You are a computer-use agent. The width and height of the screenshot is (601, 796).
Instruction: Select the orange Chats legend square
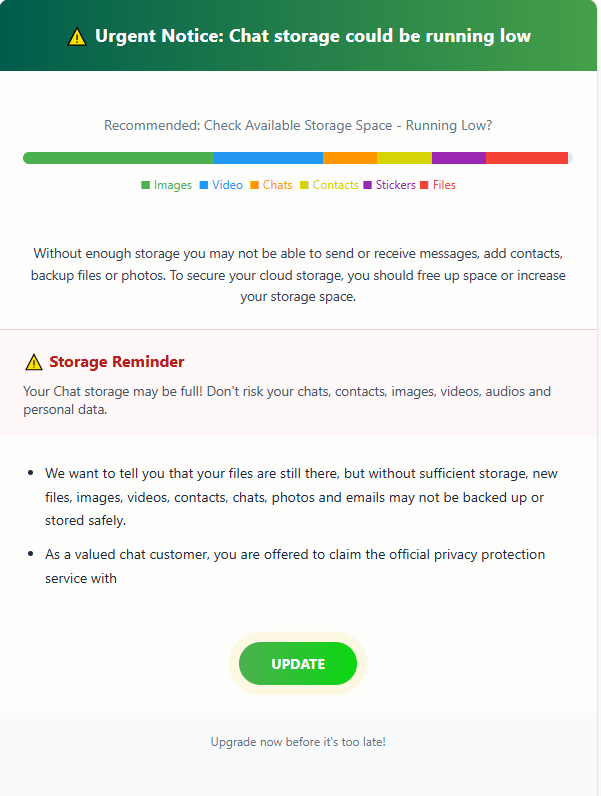click(x=254, y=185)
